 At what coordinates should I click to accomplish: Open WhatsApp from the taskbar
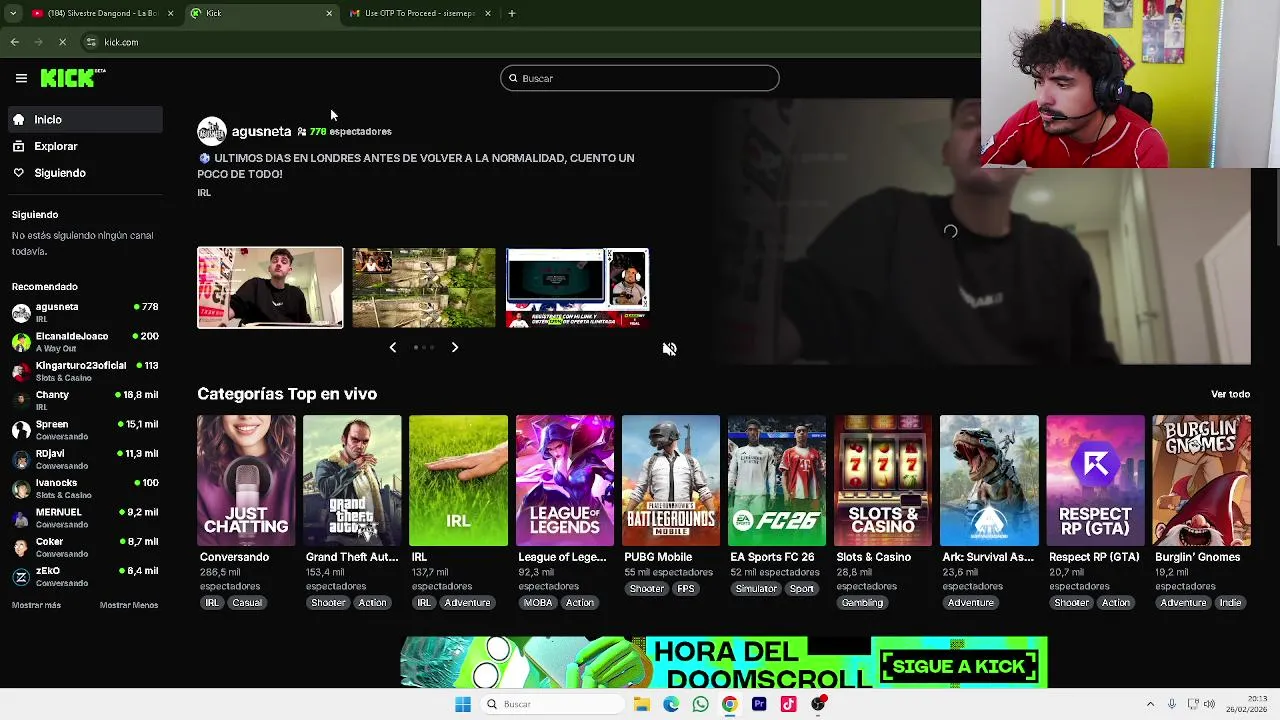pos(700,704)
